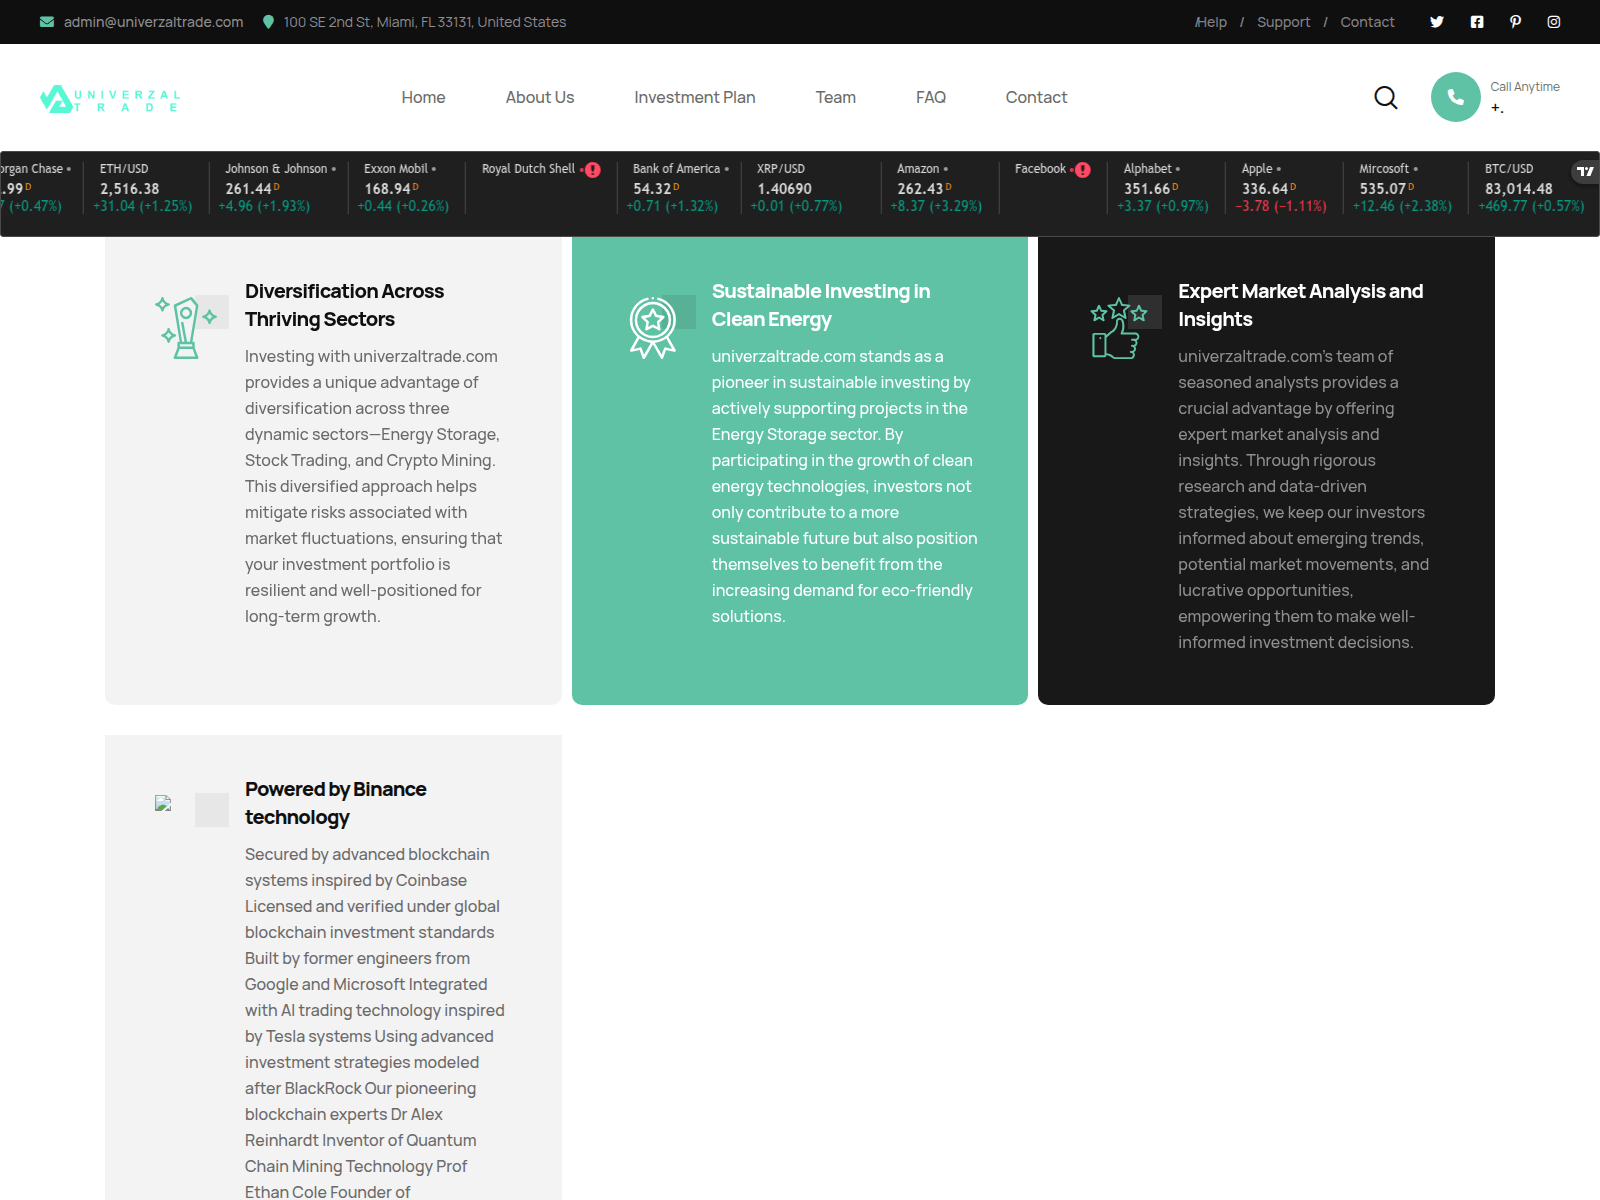Select the Bank of America ticker entry
1600x1200 pixels.
coord(679,187)
